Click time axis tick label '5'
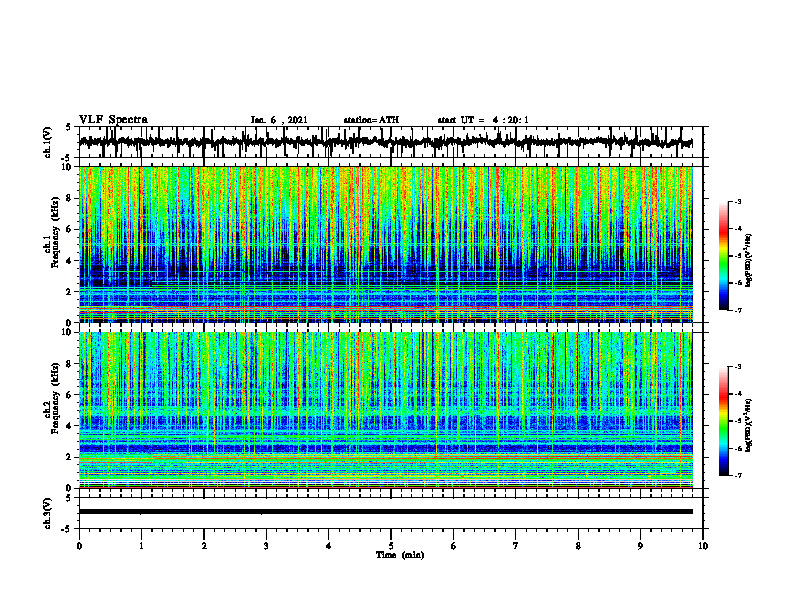This screenshot has width=792, height=612. click(391, 546)
